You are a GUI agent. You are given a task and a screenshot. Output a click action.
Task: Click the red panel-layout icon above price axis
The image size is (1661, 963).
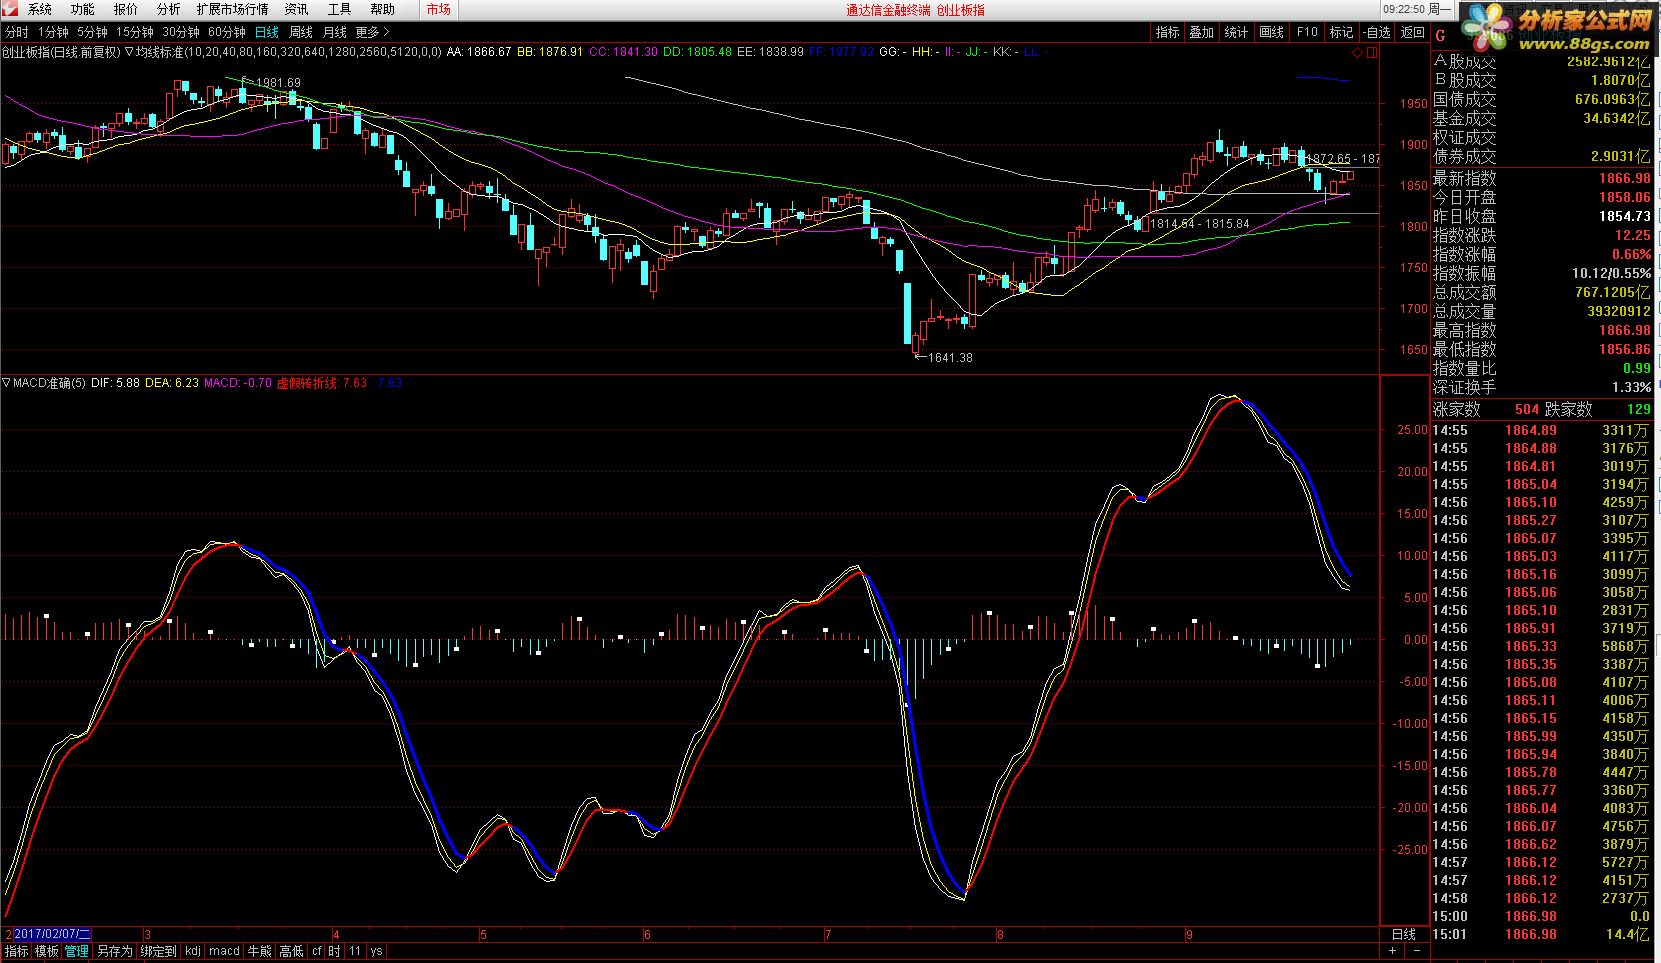point(1372,52)
